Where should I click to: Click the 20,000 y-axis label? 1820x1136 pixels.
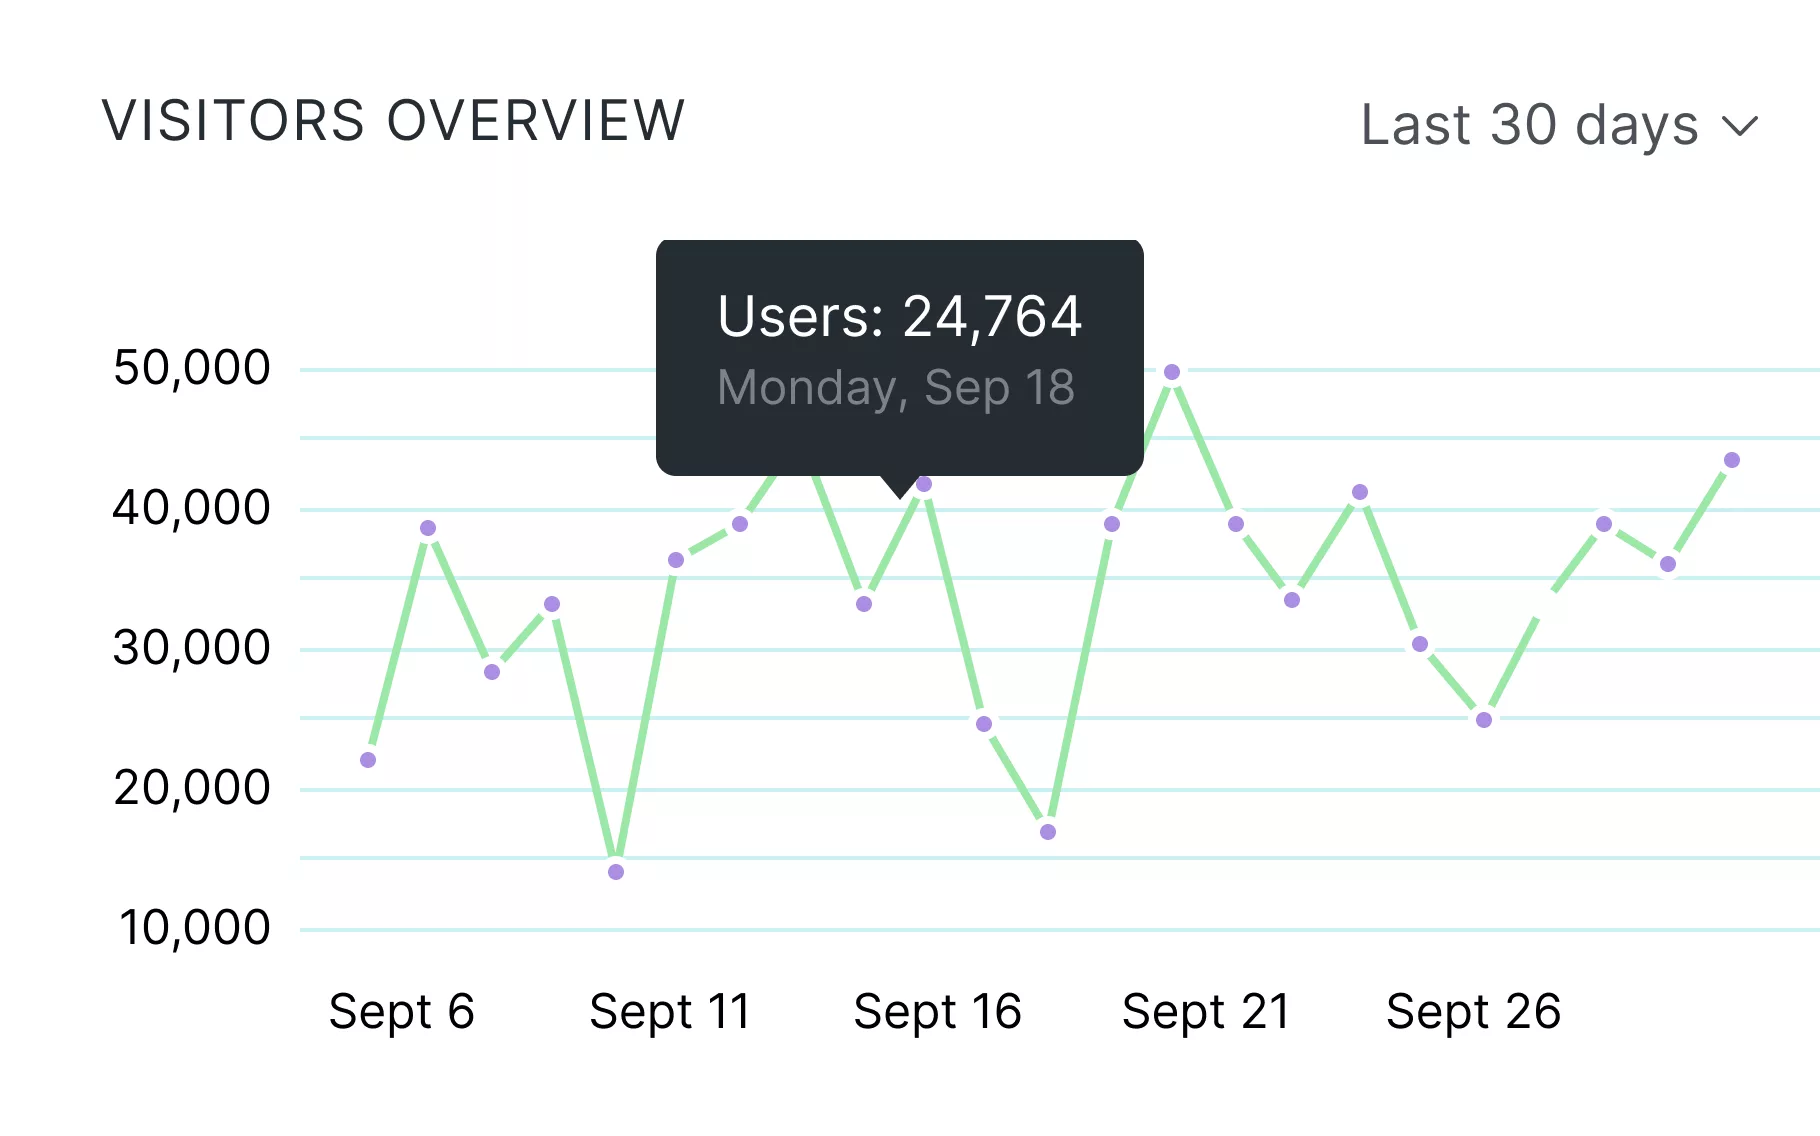point(192,788)
